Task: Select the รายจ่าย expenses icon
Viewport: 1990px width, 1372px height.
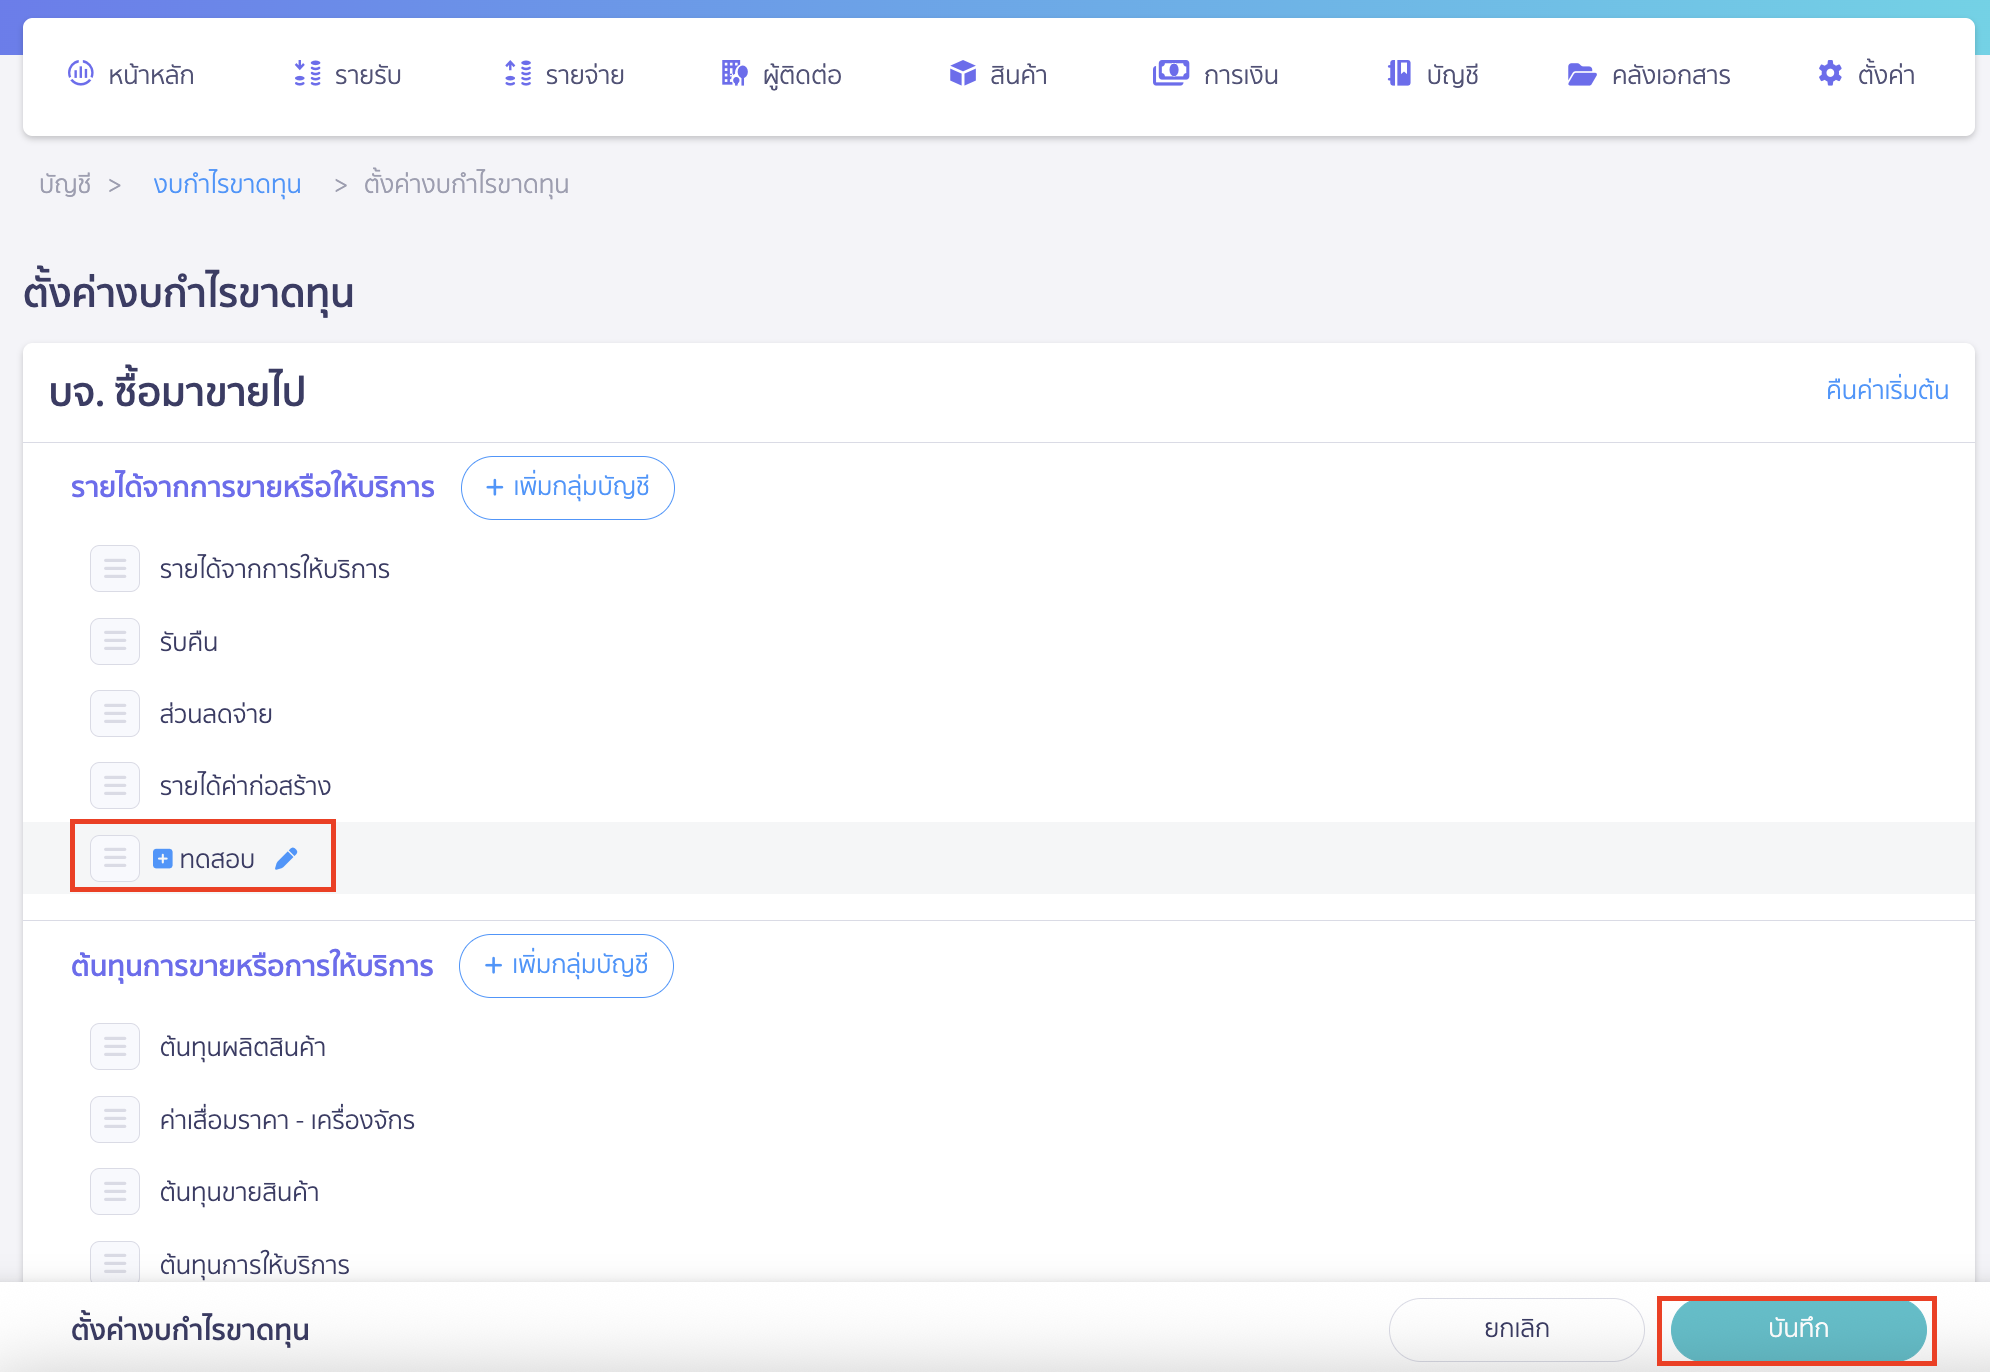Action: (516, 73)
